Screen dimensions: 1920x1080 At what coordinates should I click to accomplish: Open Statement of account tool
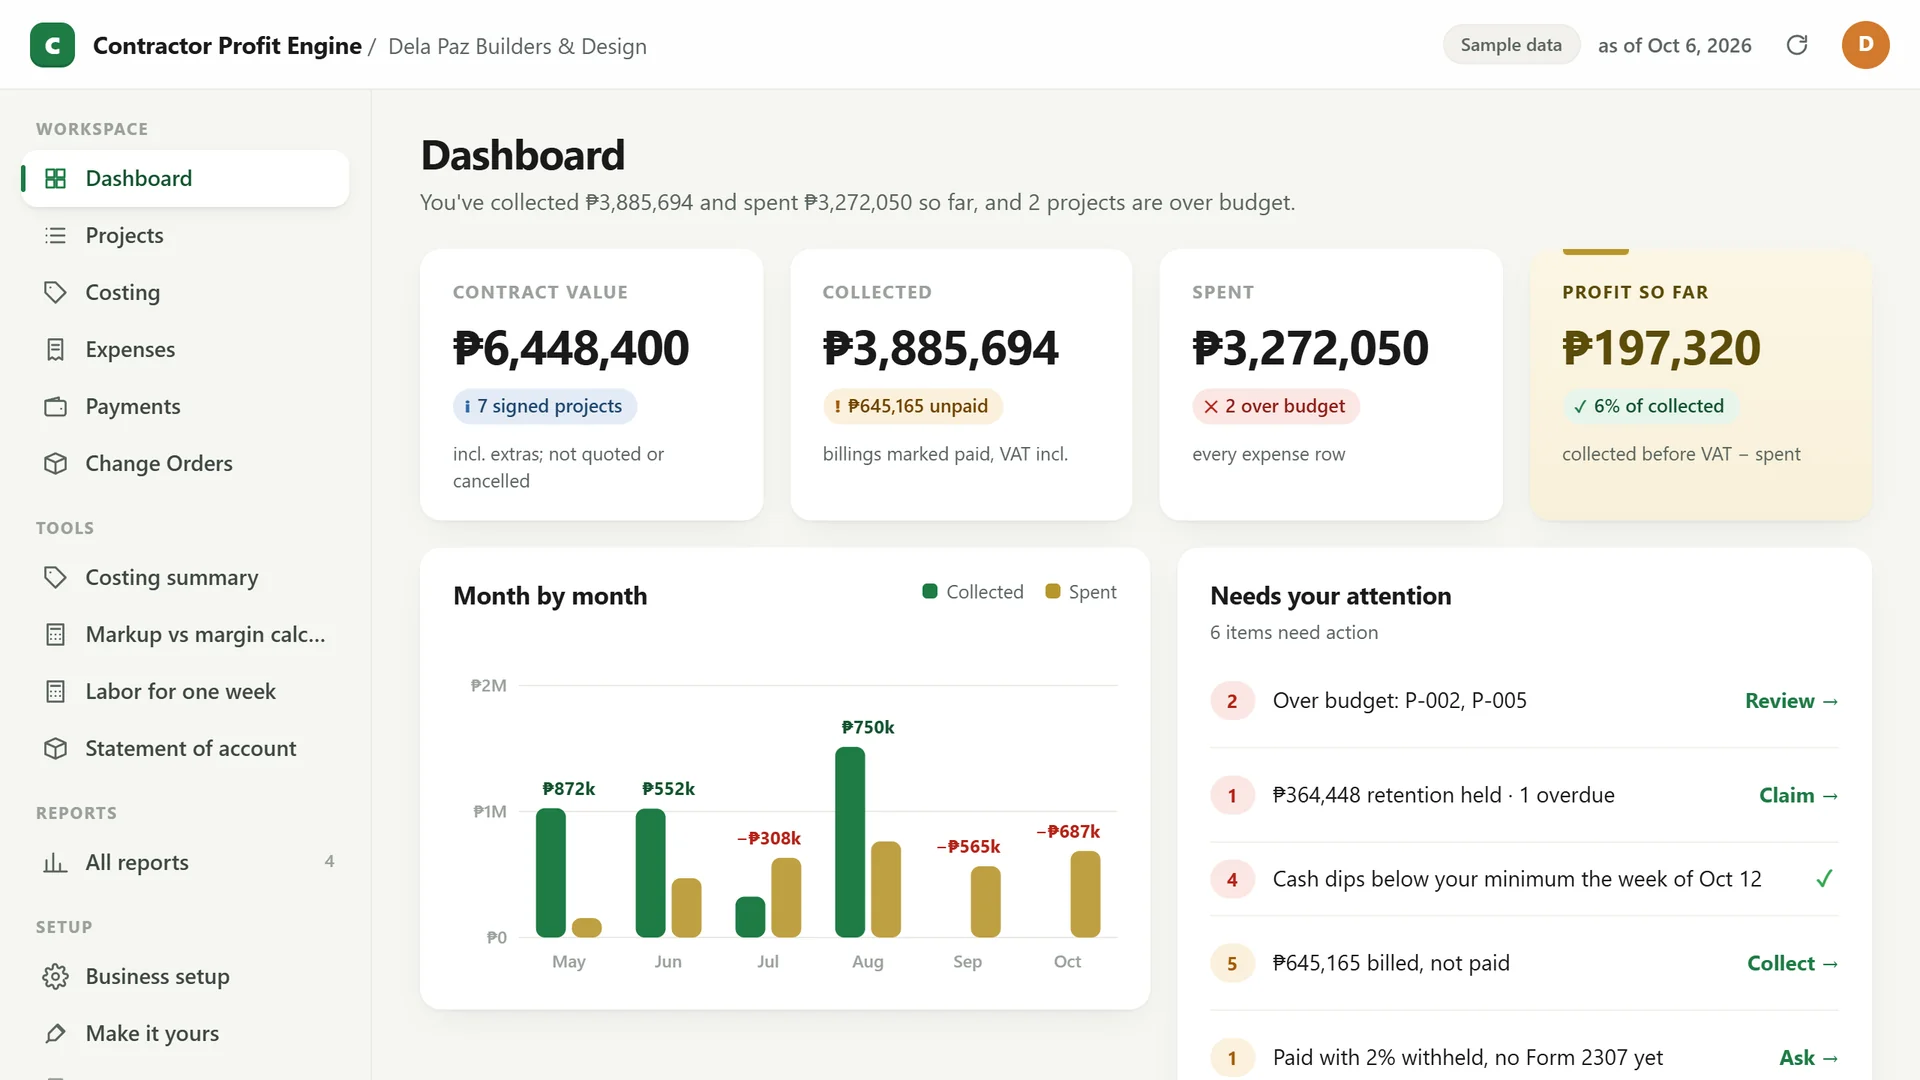point(185,748)
